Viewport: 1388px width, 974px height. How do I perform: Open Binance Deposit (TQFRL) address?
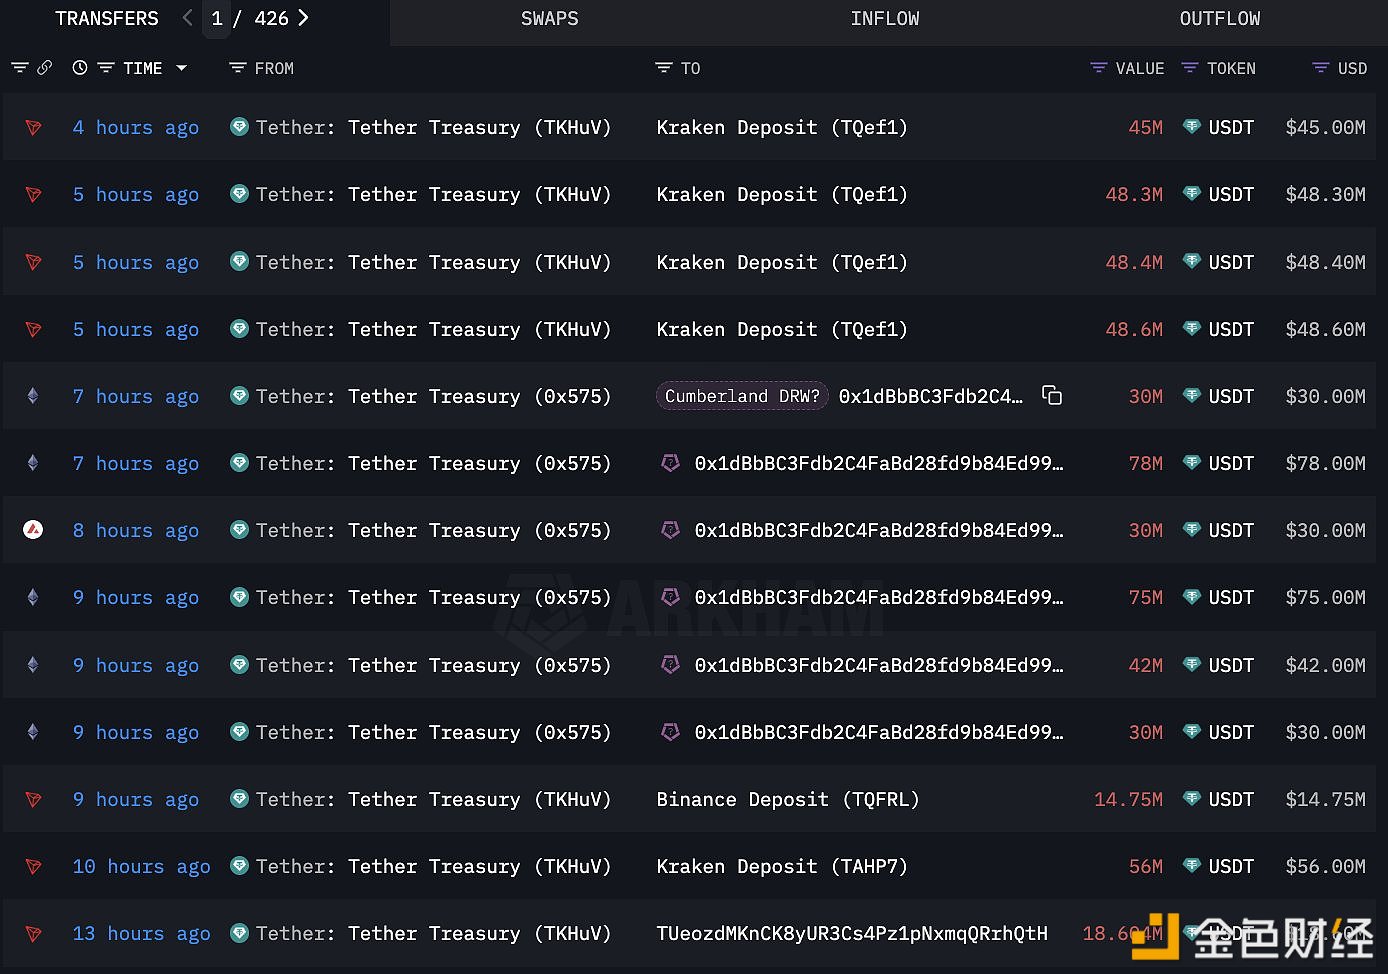point(788,799)
